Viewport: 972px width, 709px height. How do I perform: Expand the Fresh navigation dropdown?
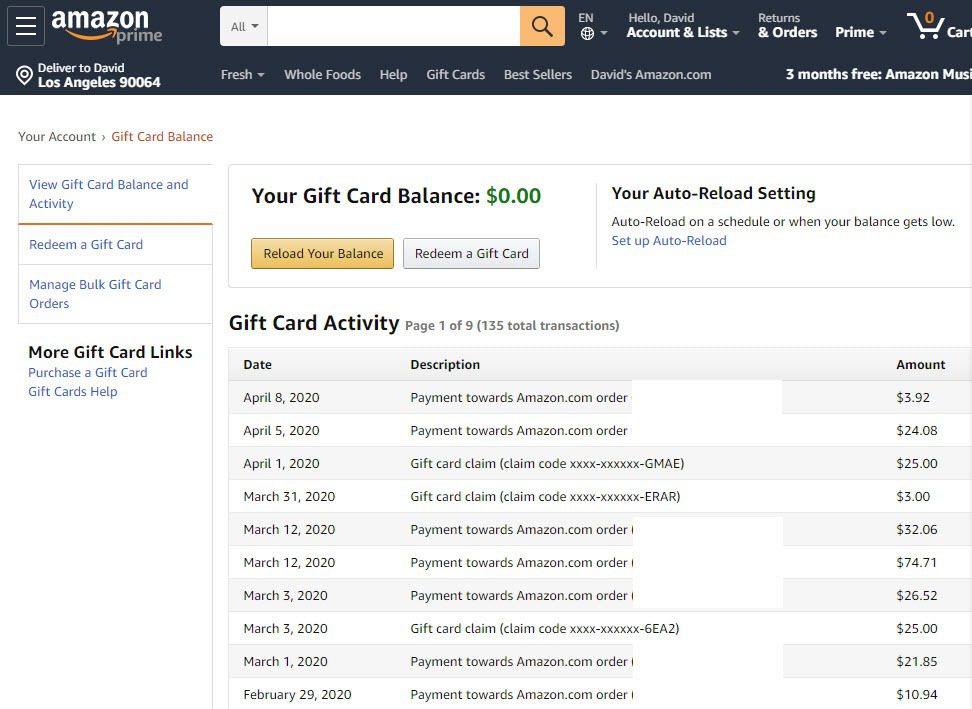coord(242,74)
